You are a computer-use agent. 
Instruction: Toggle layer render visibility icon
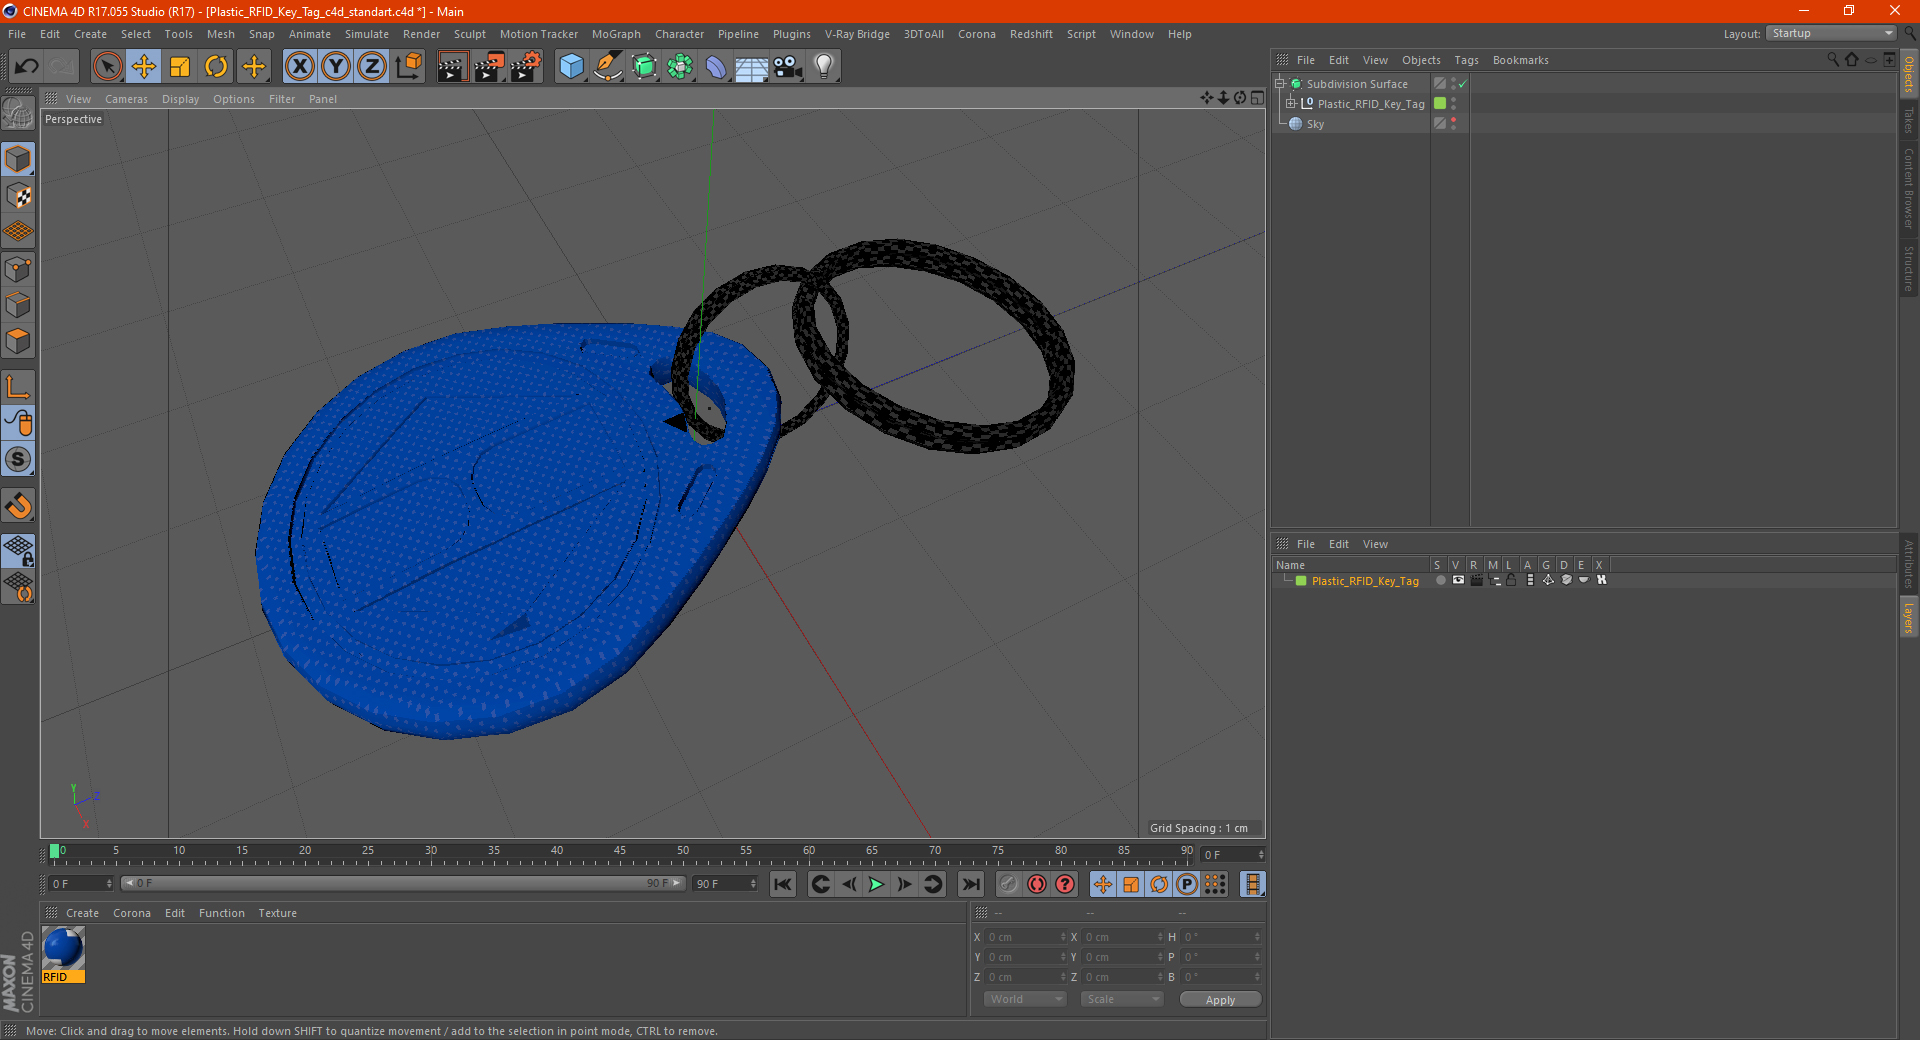tap(1476, 581)
